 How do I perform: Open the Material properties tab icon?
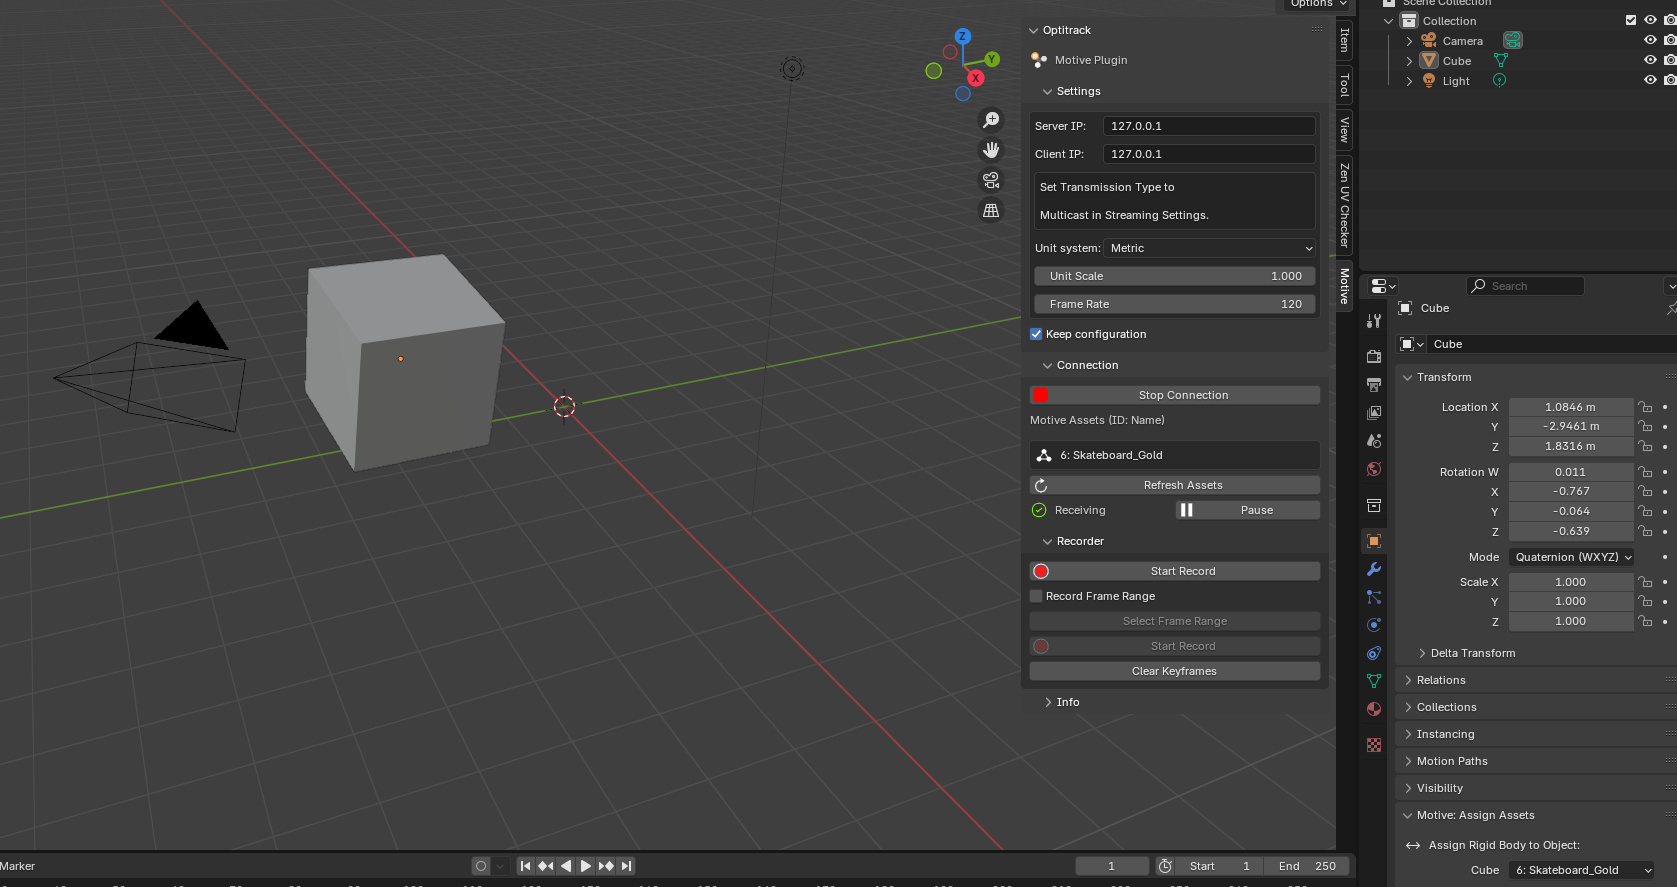coord(1374,709)
